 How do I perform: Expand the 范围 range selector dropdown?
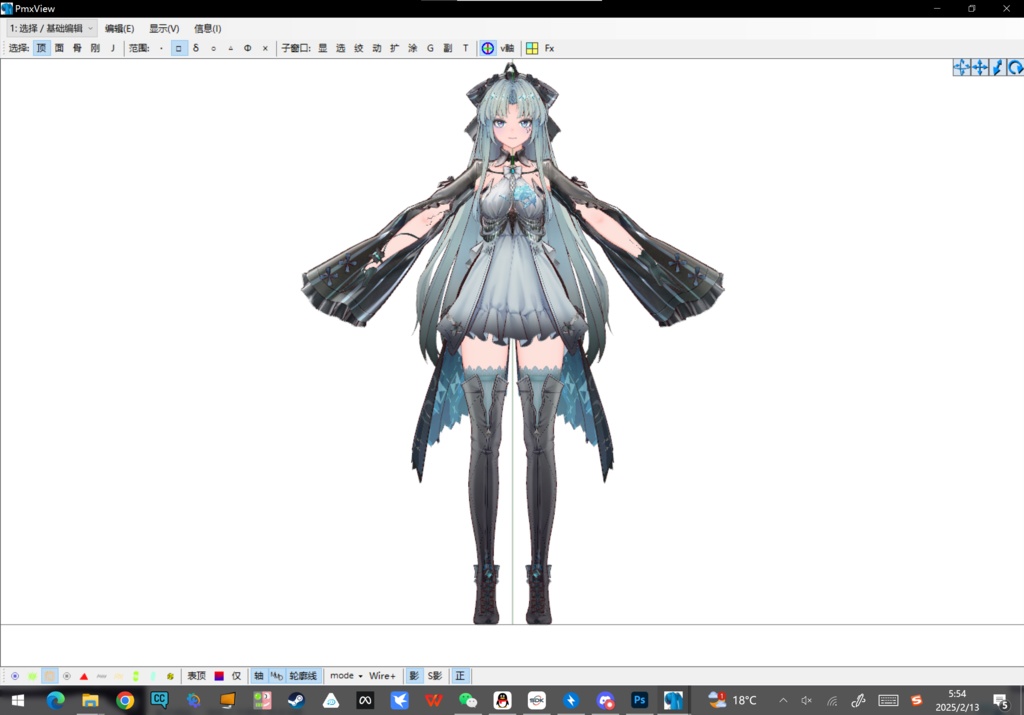click(x=160, y=47)
